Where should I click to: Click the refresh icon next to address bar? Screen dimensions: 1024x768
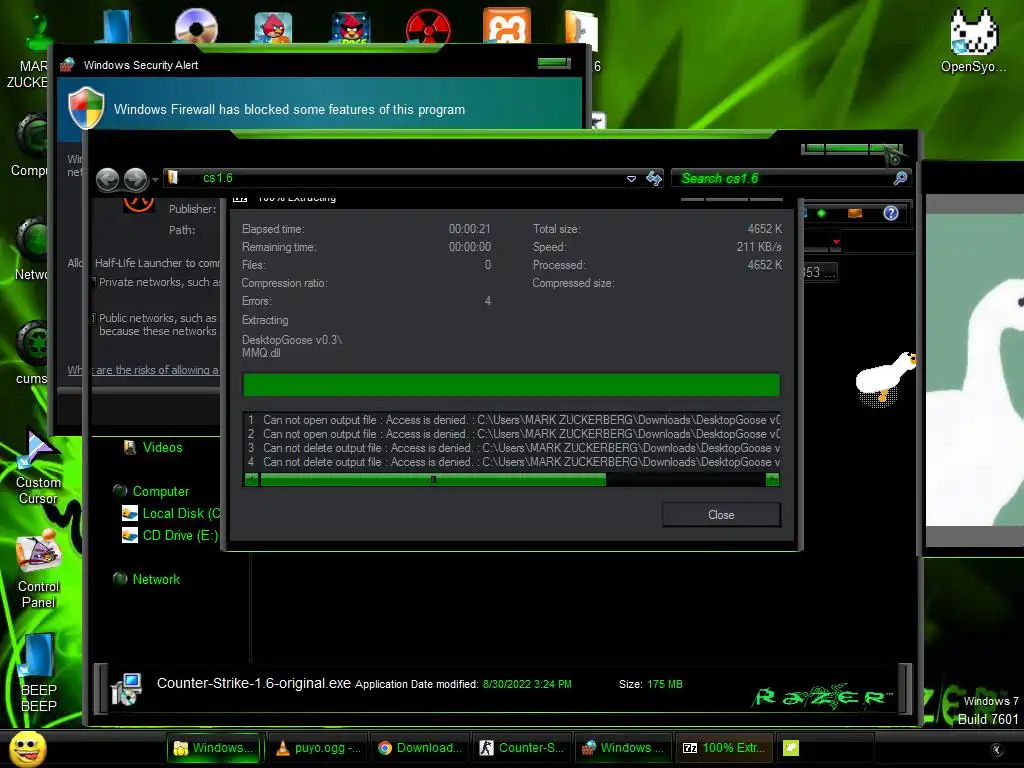click(654, 178)
